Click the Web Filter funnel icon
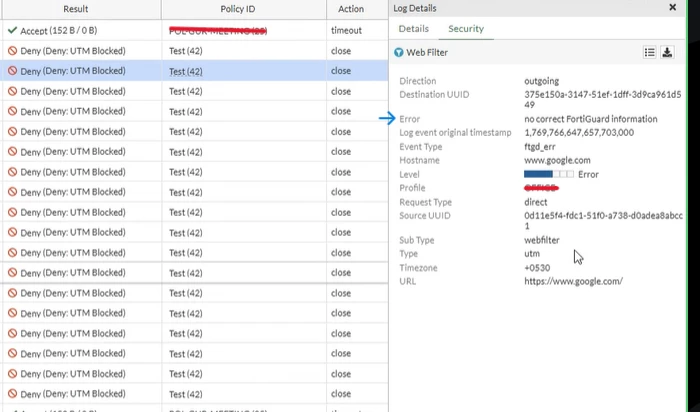The width and height of the screenshot is (700, 412). click(399, 53)
